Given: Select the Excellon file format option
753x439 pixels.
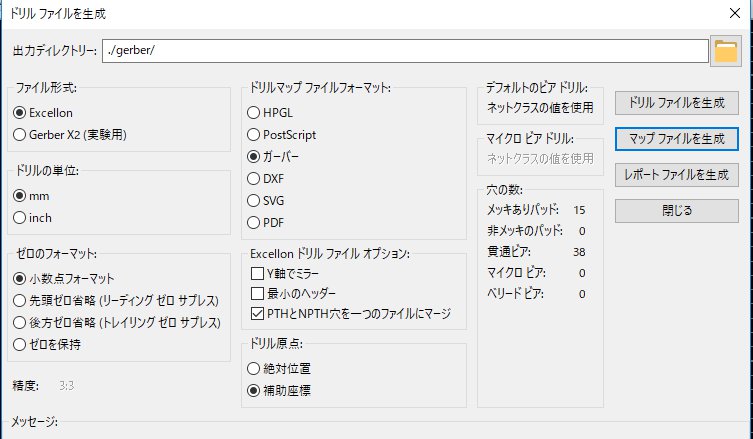Looking at the screenshot, I should pyautogui.click(x=20, y=113).
